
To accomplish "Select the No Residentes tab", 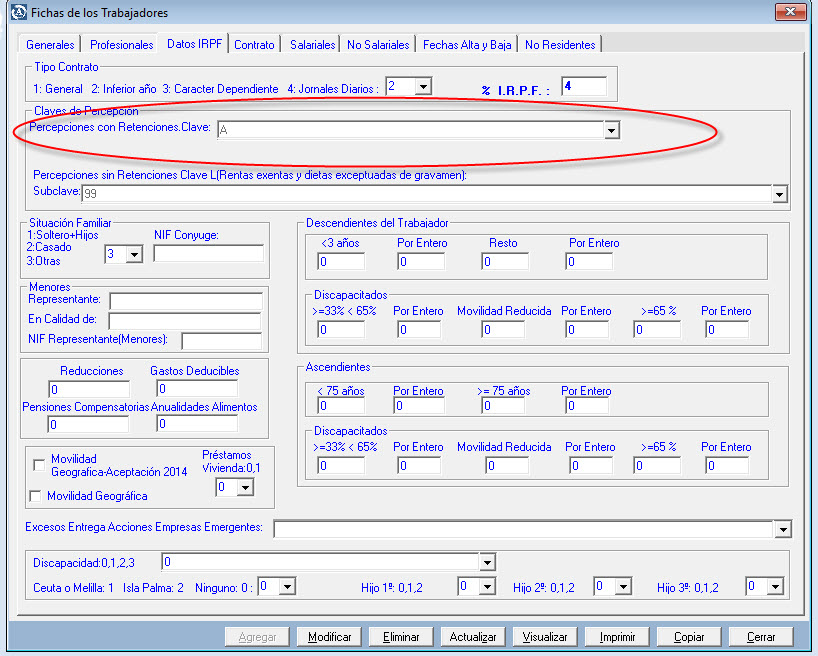I will click(560, 45).
